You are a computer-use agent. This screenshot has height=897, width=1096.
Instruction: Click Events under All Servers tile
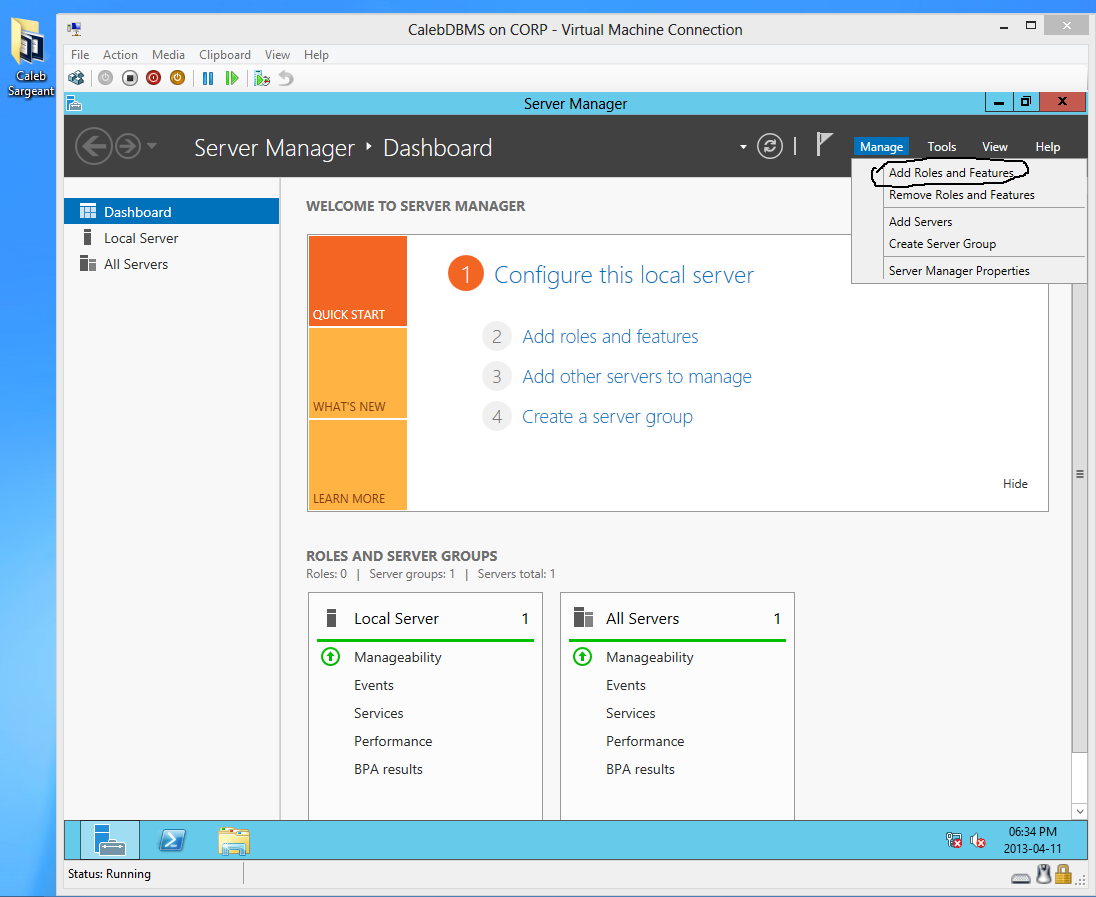click(626, 685)
